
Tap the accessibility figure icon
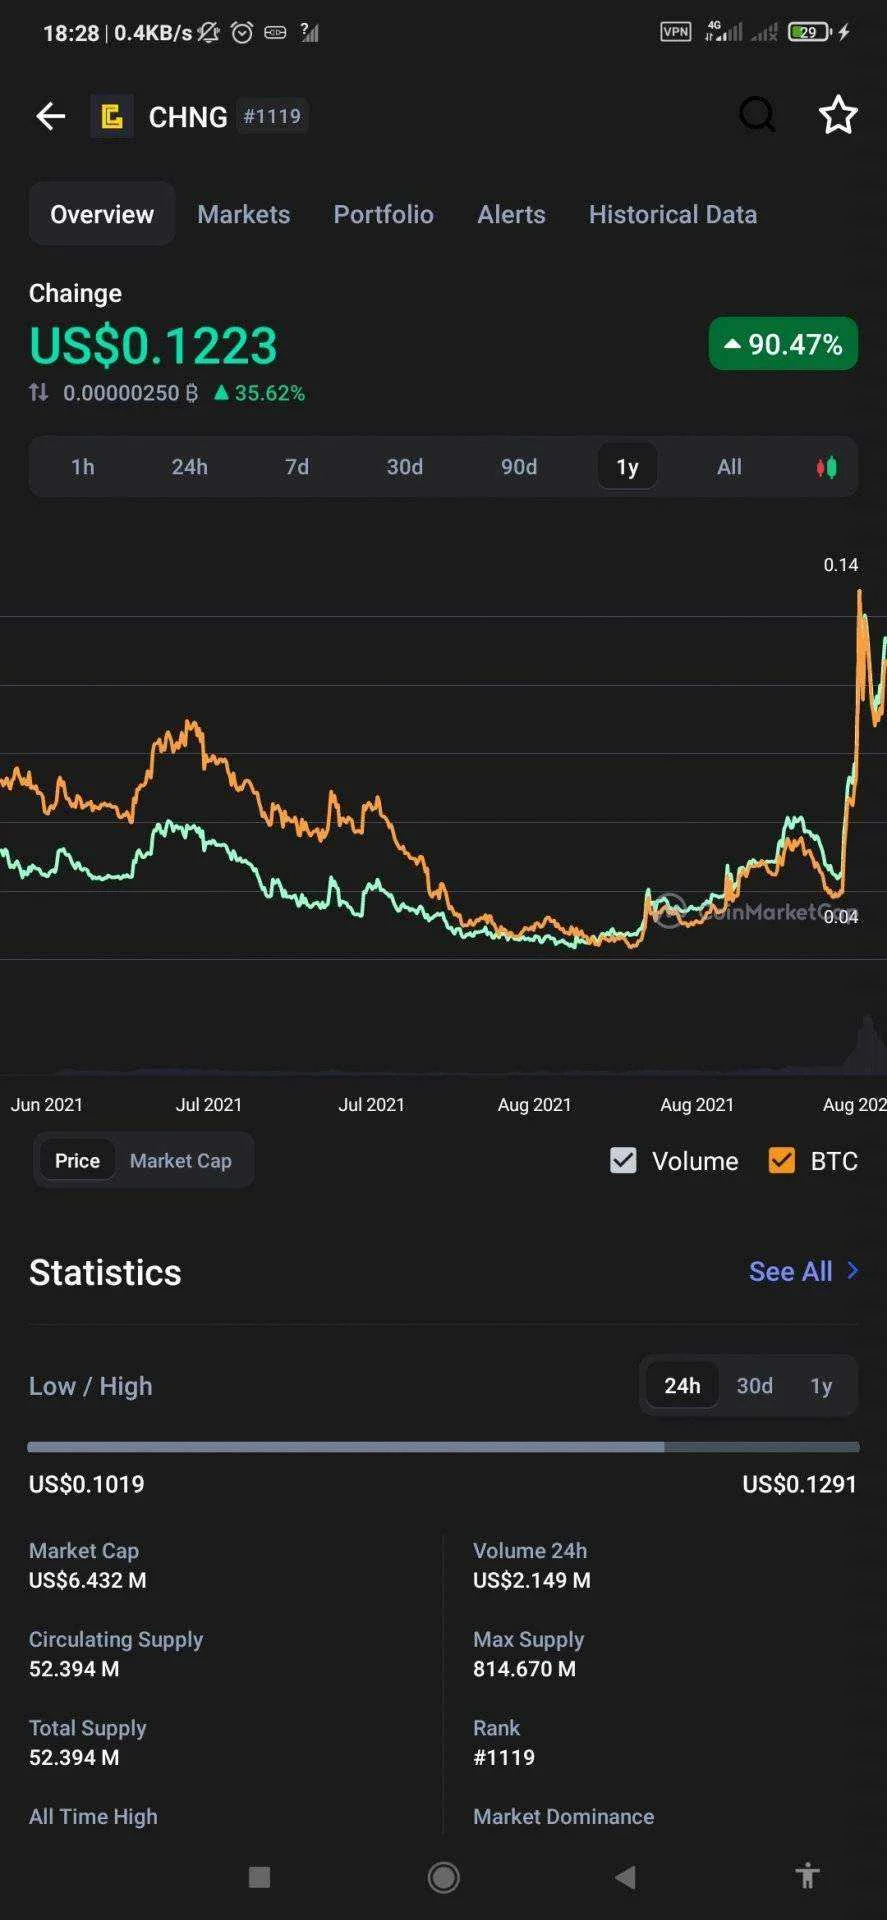click(807, 1876)
